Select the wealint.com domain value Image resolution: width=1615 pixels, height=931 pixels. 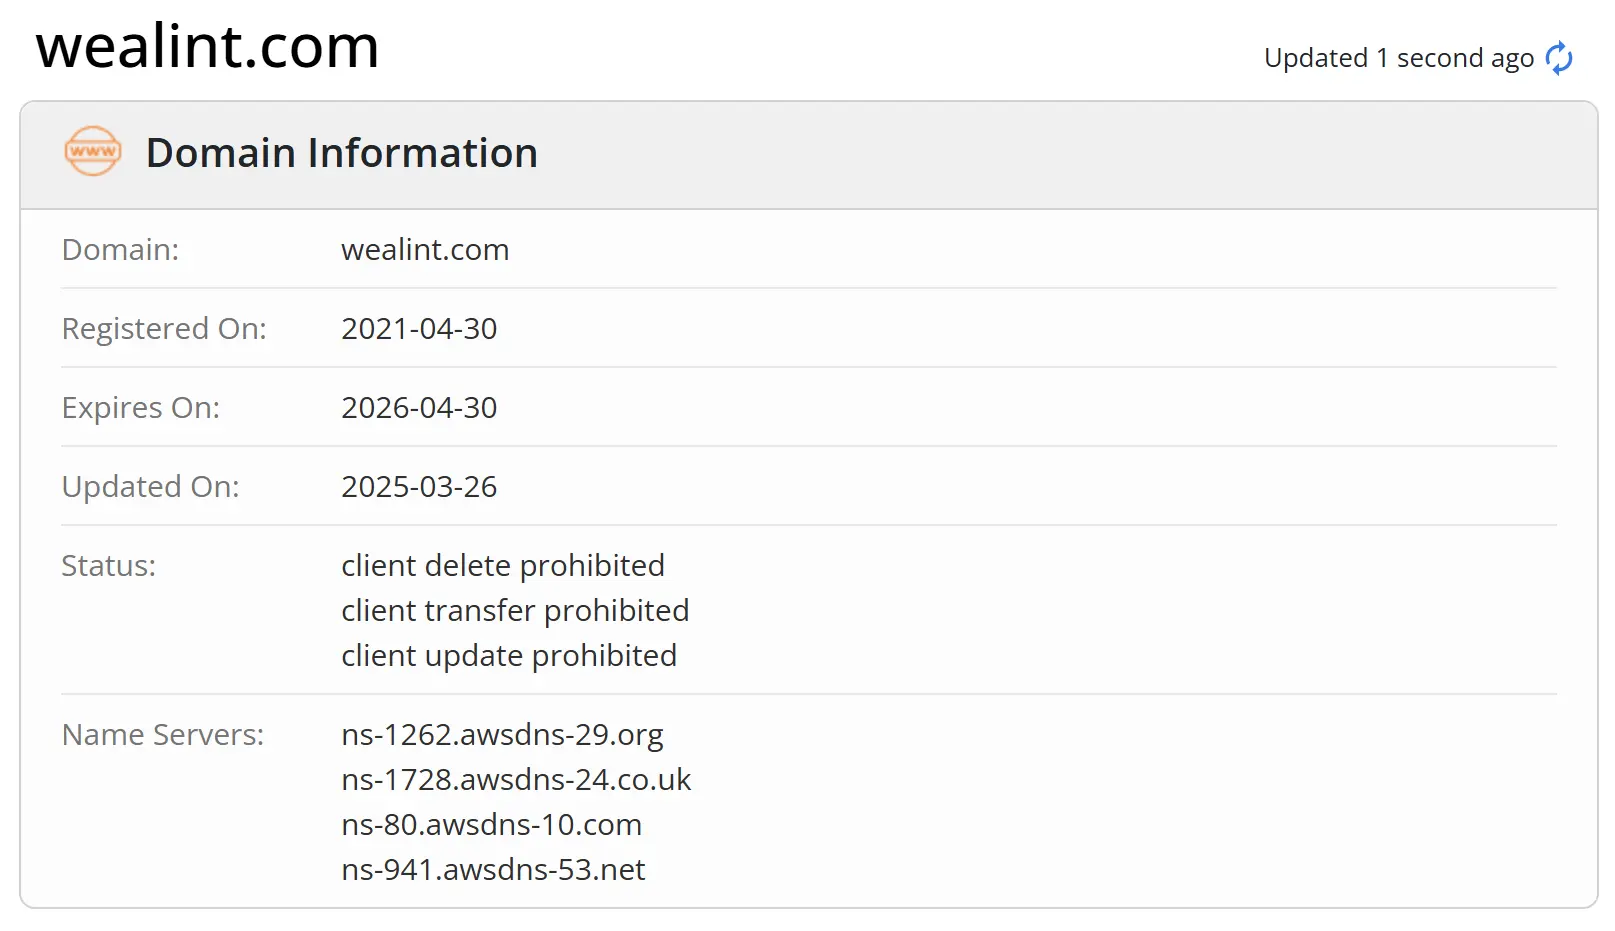[x=424, y=249]
